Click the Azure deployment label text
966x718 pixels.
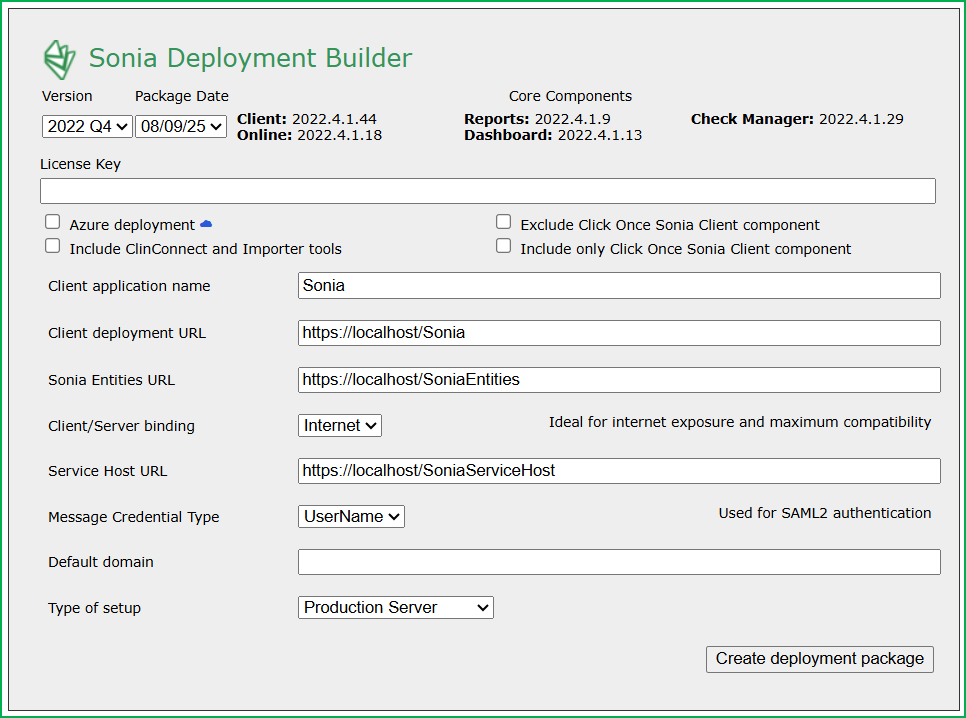[132, 225]
